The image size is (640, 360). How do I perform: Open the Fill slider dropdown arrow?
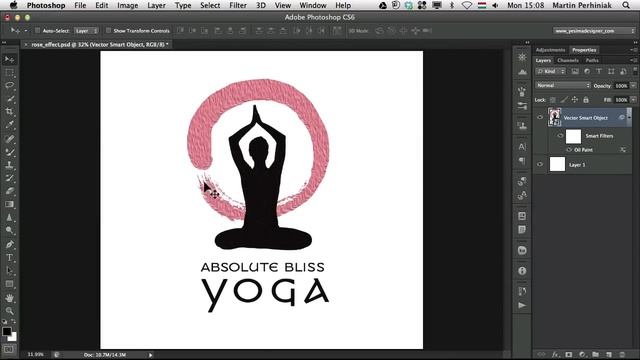(633, 100)
